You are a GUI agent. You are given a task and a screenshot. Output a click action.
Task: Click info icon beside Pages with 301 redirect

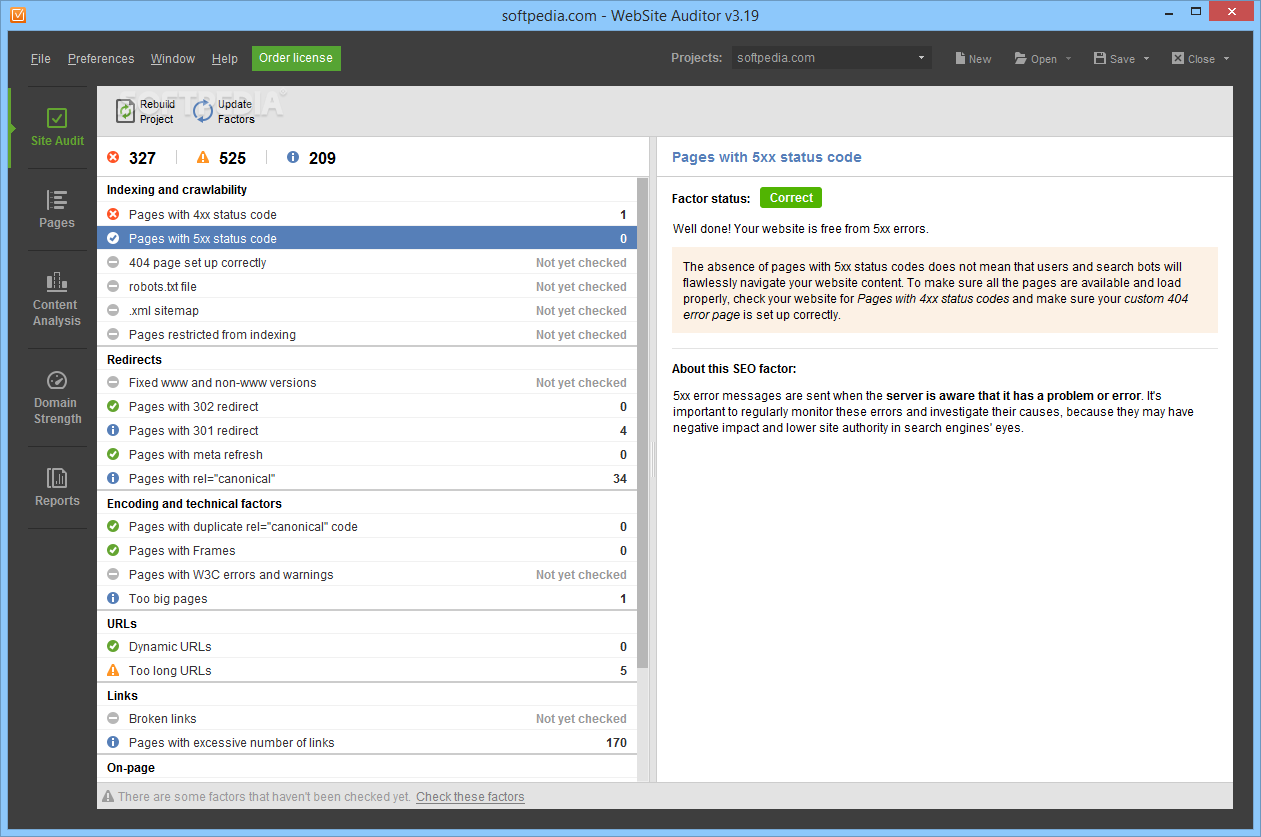(113, 430)
